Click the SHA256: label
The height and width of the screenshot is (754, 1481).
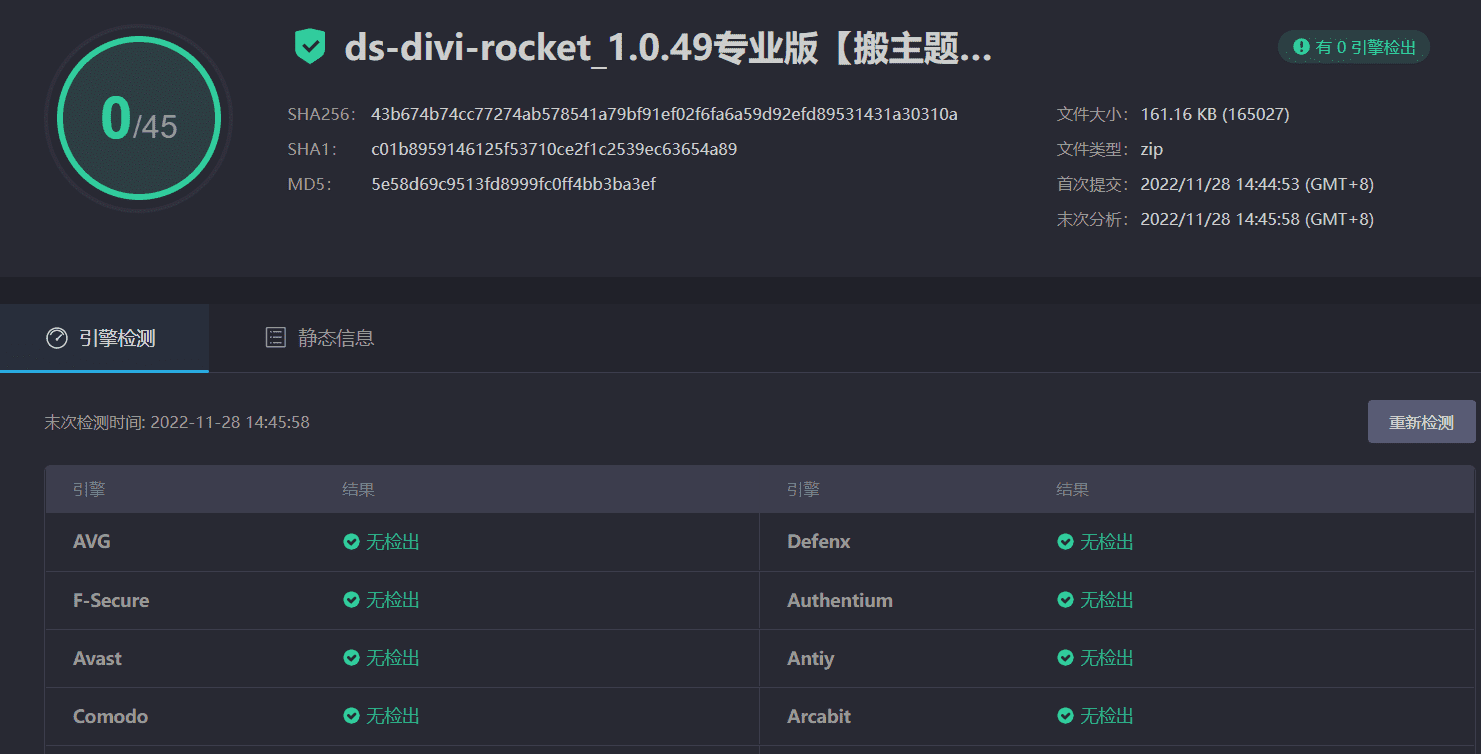[x=322, y=114]
